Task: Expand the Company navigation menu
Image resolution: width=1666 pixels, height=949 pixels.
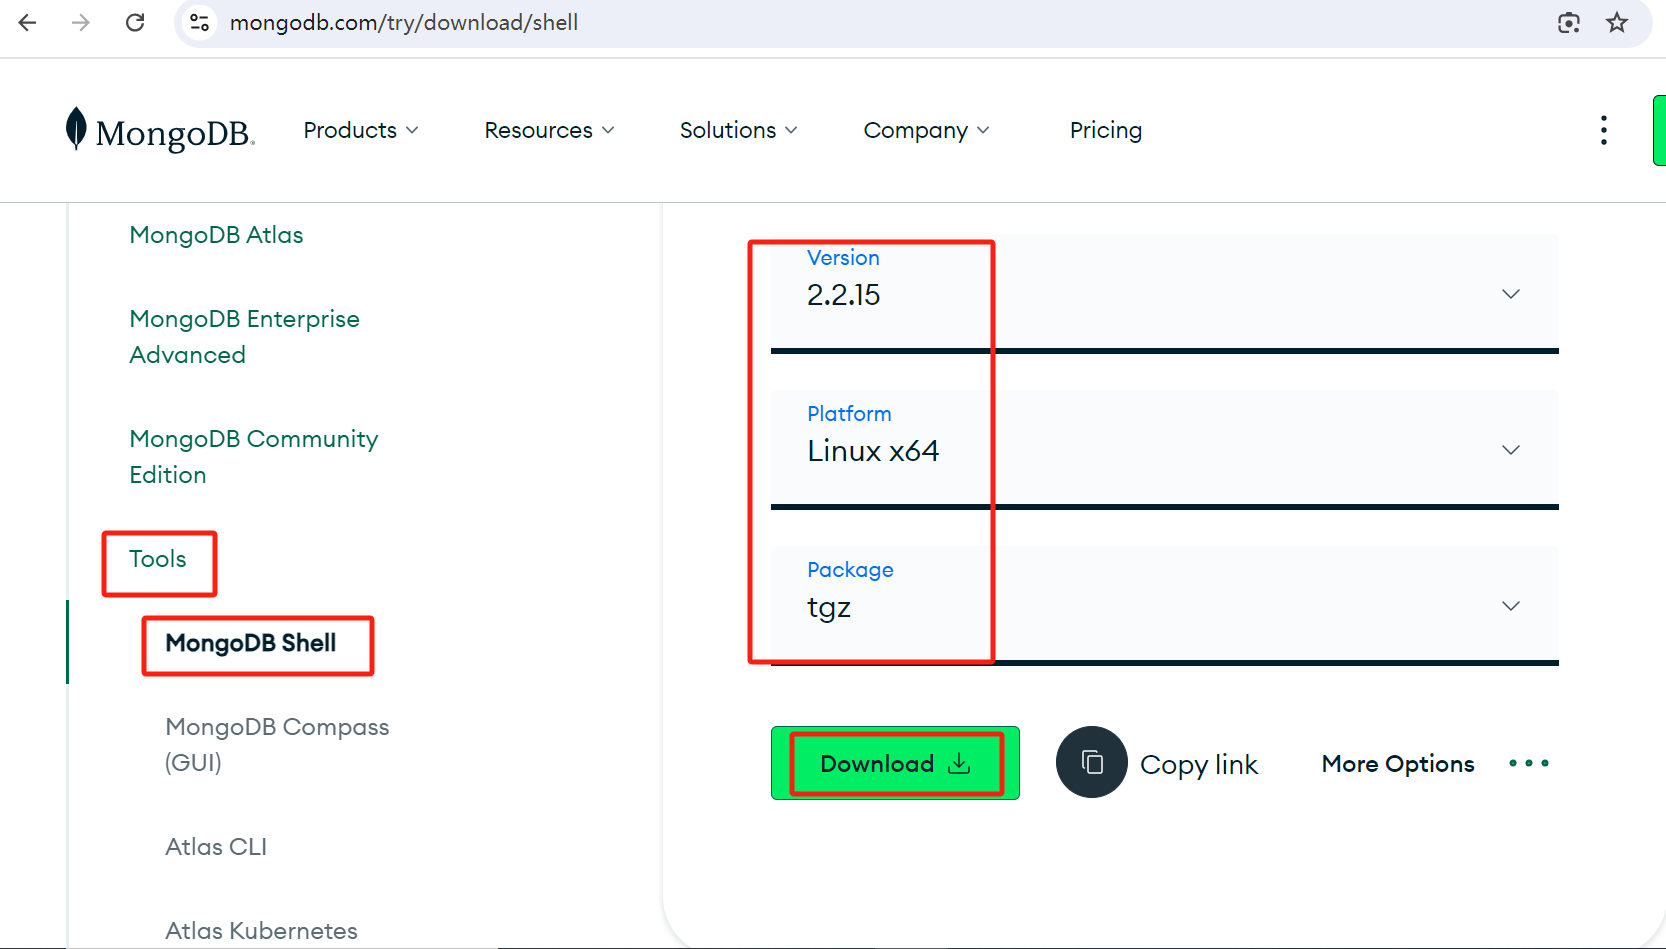Action: 927,130
